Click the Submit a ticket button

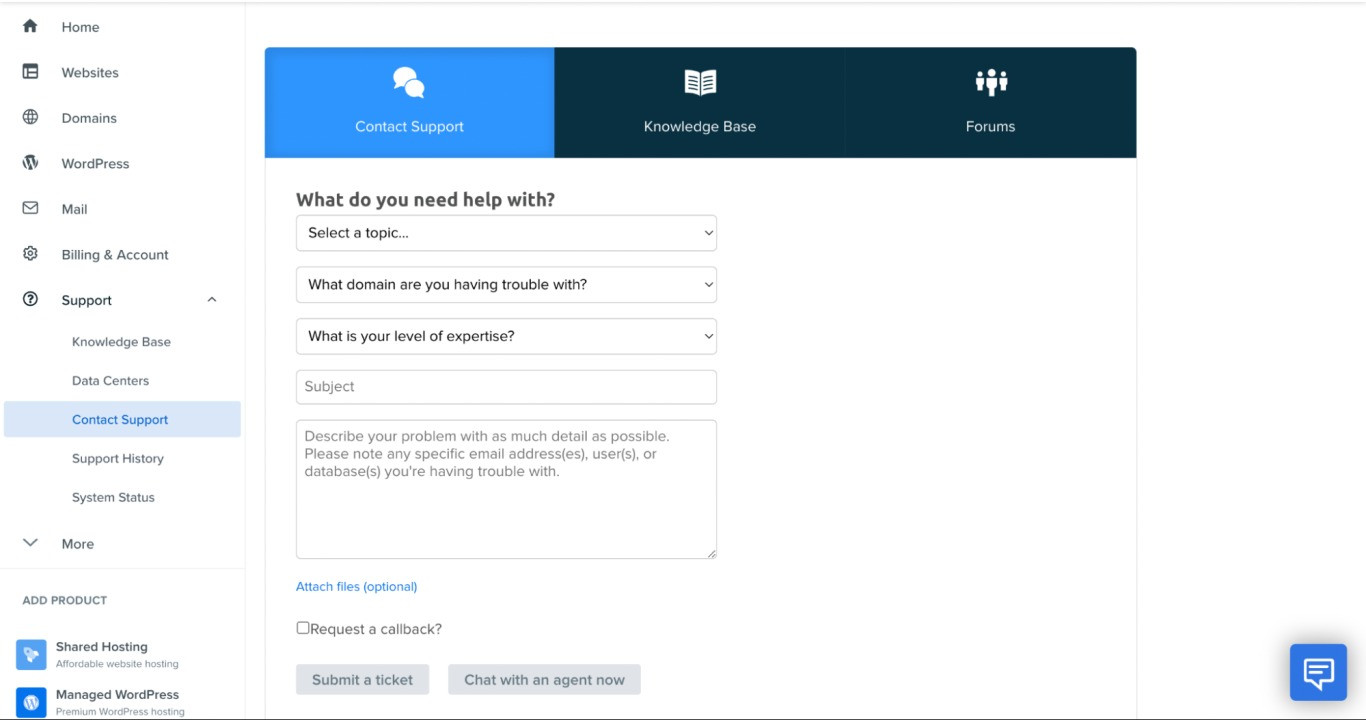click(362, 680)
